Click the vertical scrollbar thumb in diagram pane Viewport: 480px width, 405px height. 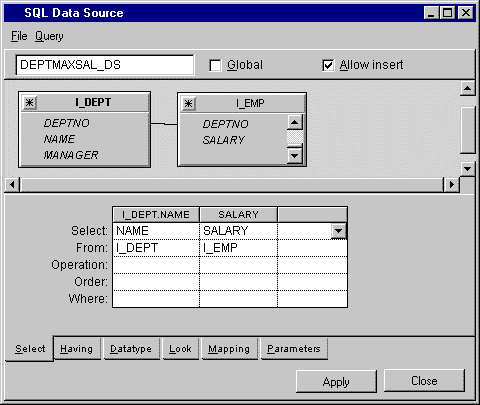[x=467, y=130]
